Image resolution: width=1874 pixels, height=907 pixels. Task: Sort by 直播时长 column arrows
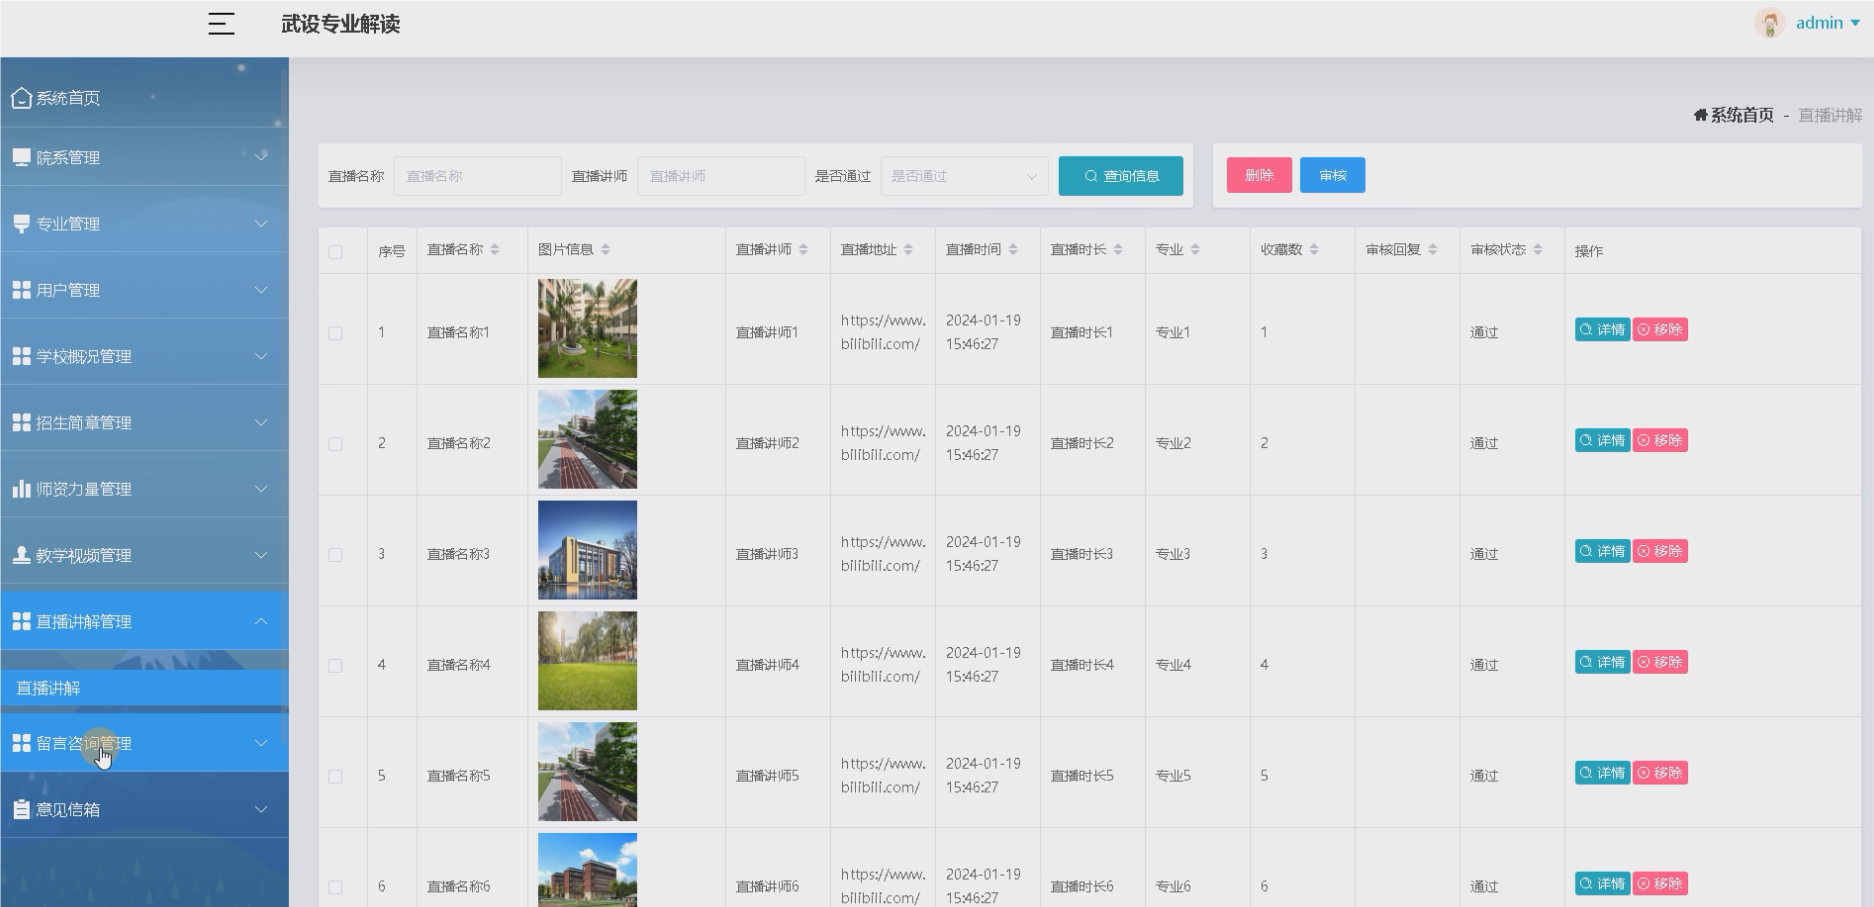pos(1118,250)
